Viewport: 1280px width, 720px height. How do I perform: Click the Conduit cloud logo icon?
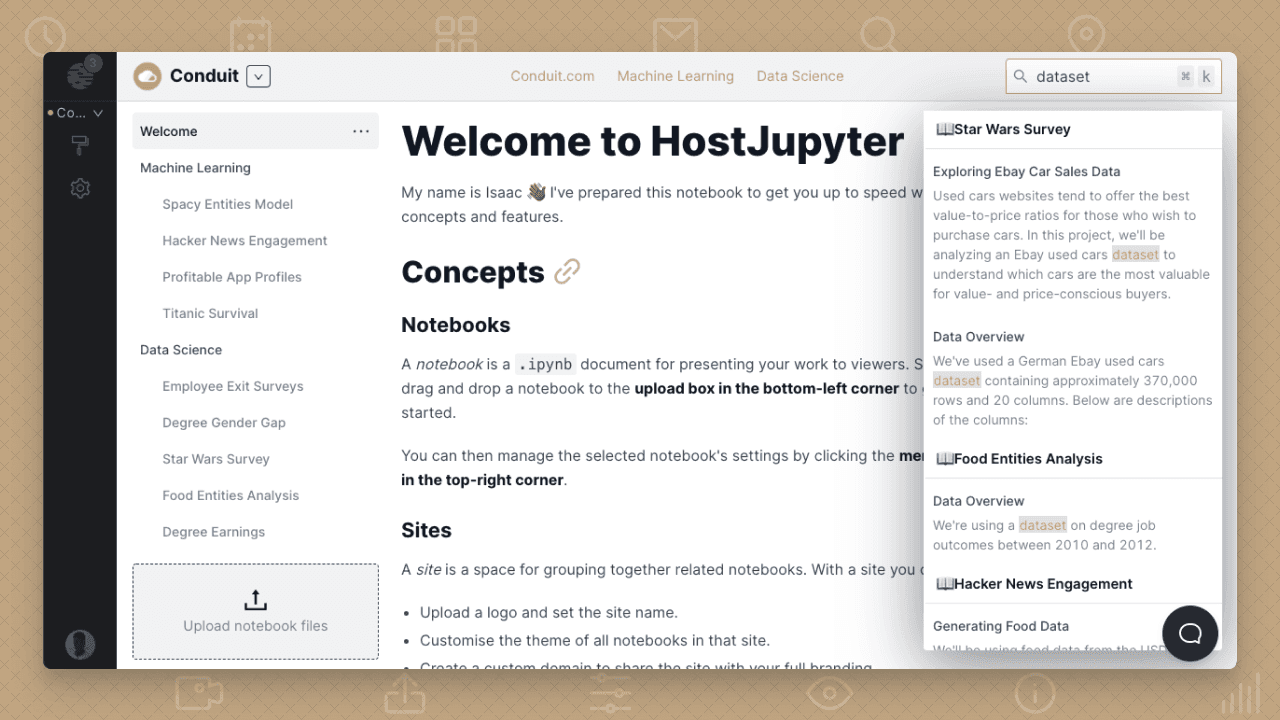click(147, 76)
